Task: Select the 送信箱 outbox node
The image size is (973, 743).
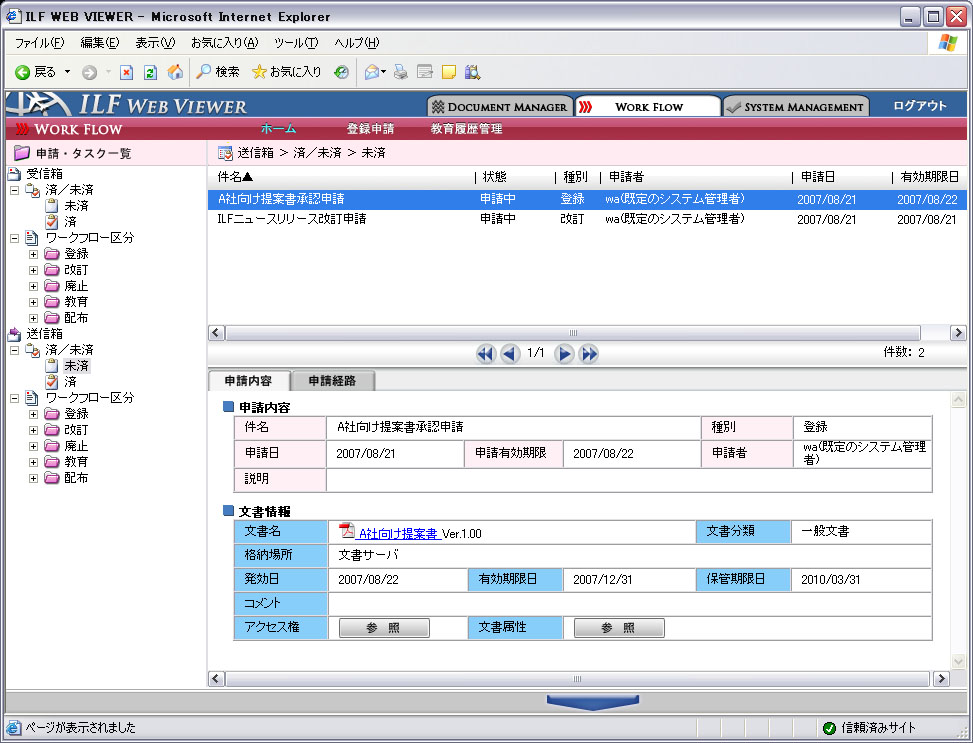Action: 45,334
